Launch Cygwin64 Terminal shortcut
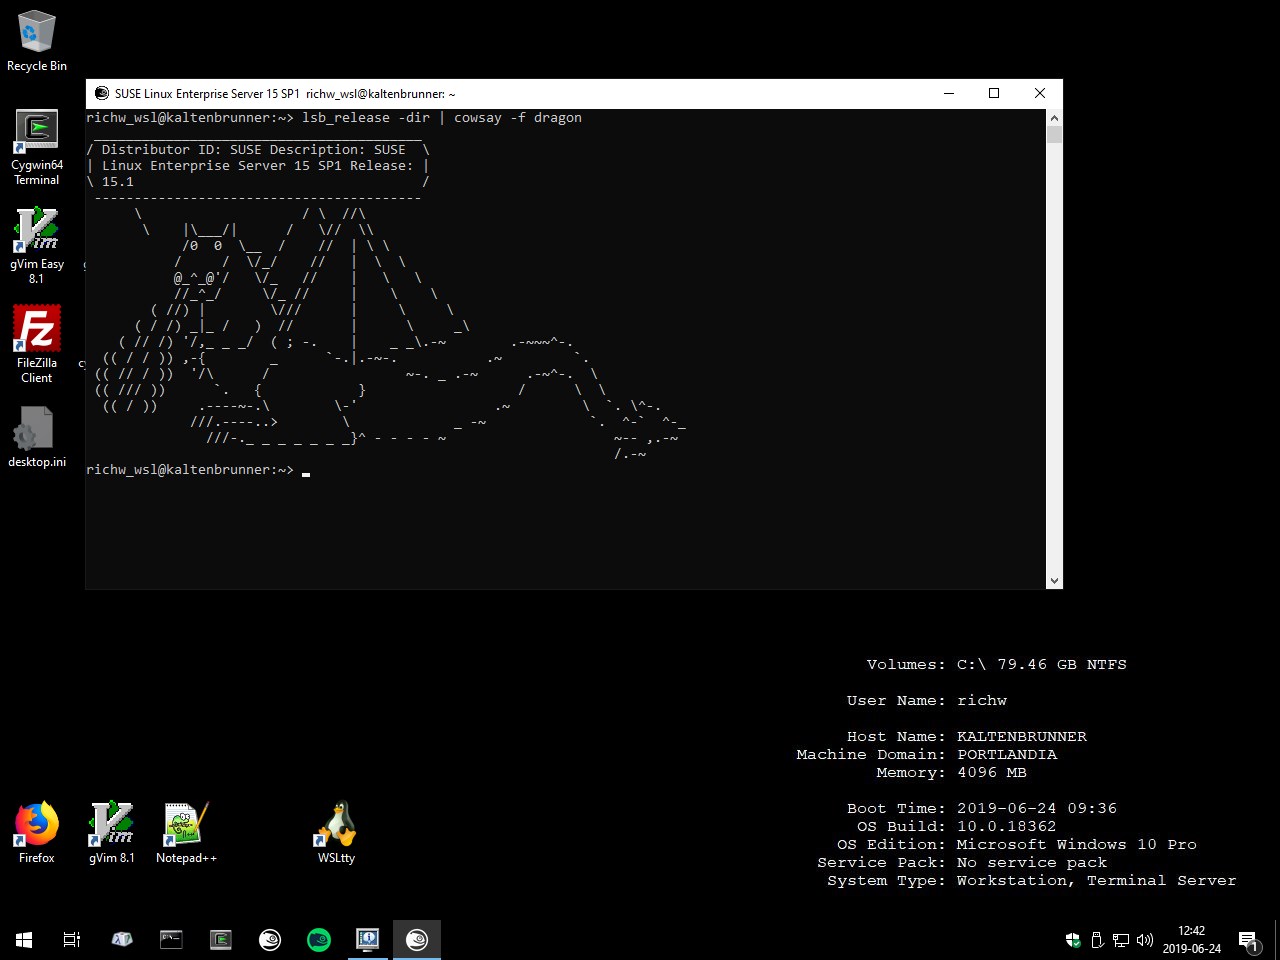The image size is (1280, 960). [37, 147]
